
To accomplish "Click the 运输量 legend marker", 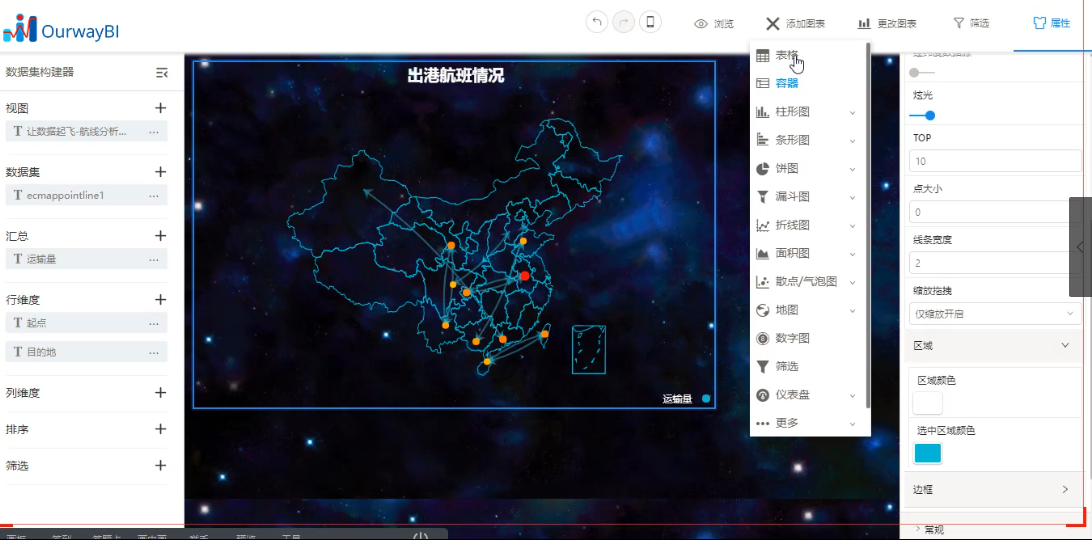I will [706, 399].
